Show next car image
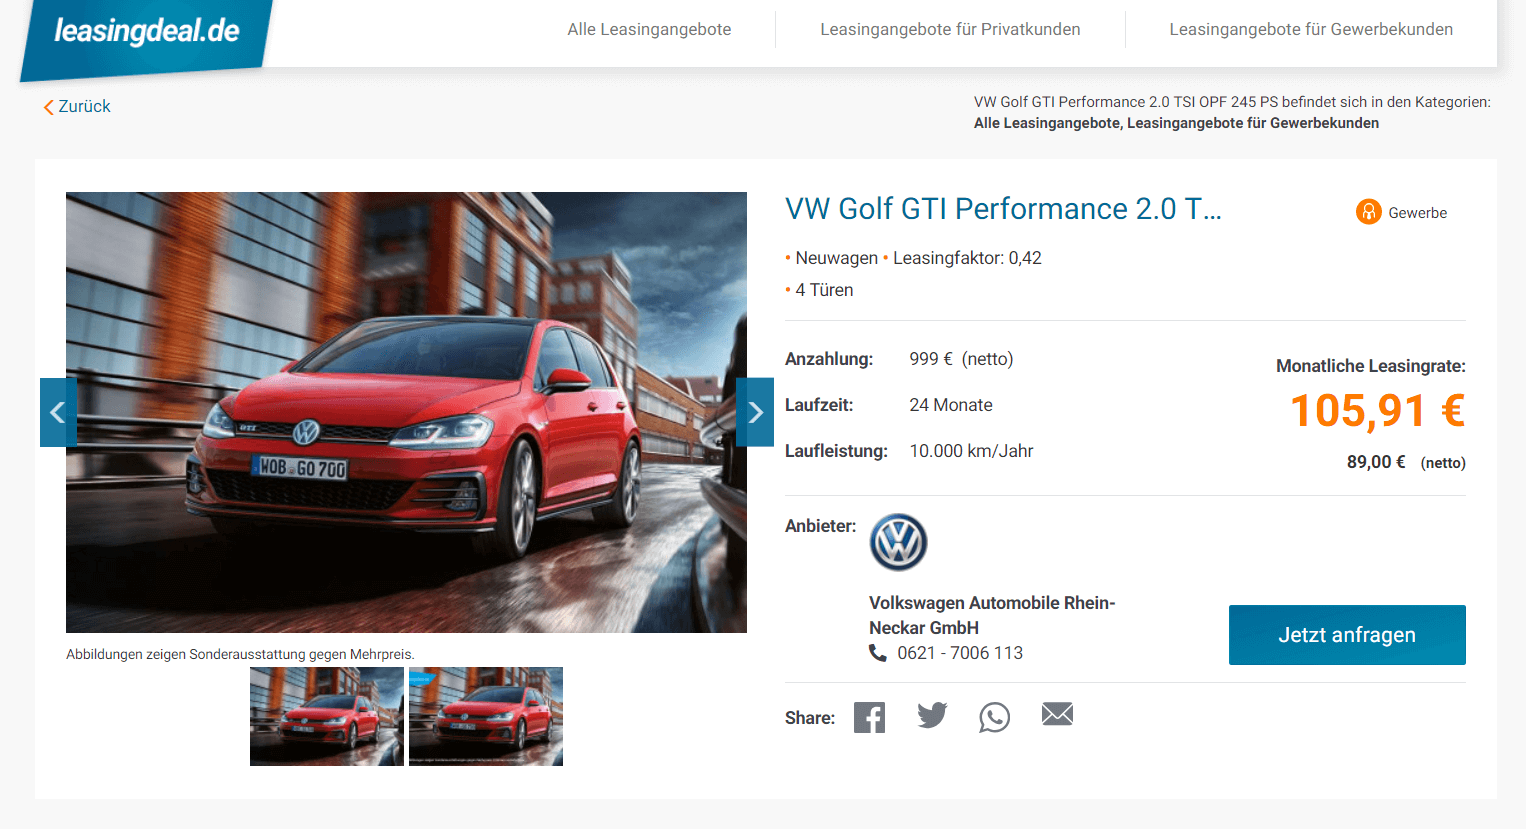Viewport: 1526px width, 829px height. (x=755, y=412)
